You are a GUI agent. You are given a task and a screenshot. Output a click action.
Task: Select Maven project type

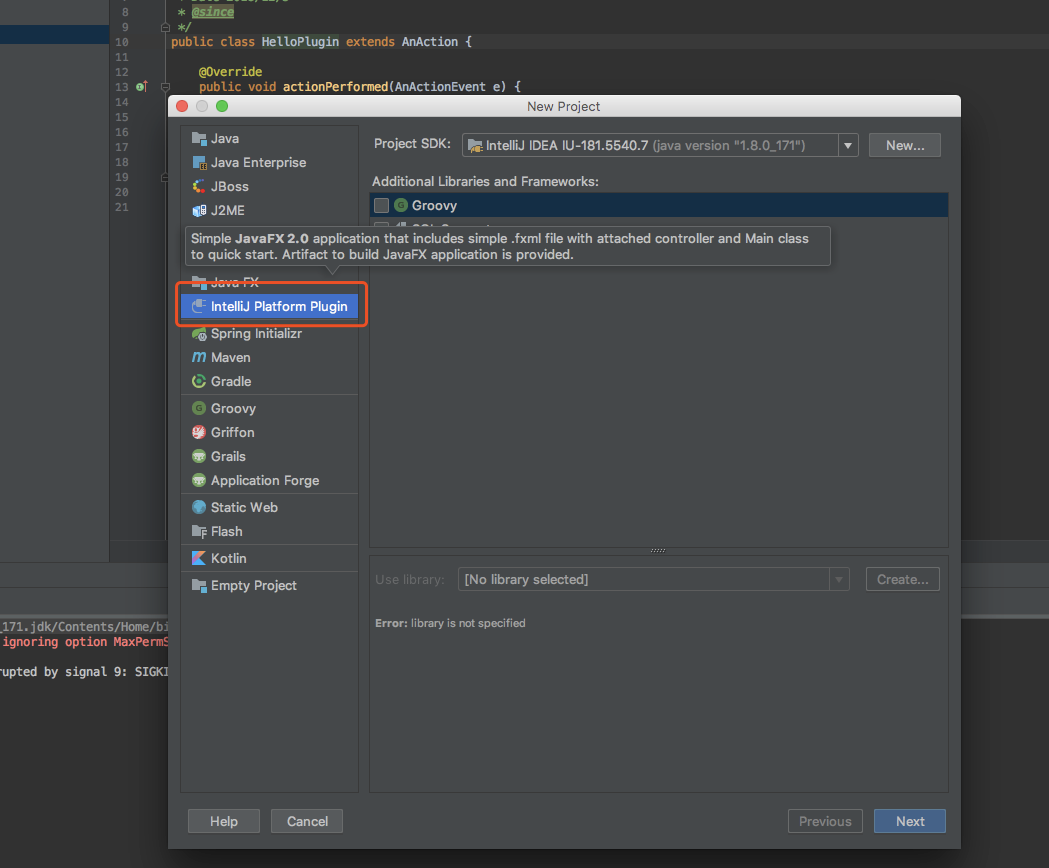(269, 357)
